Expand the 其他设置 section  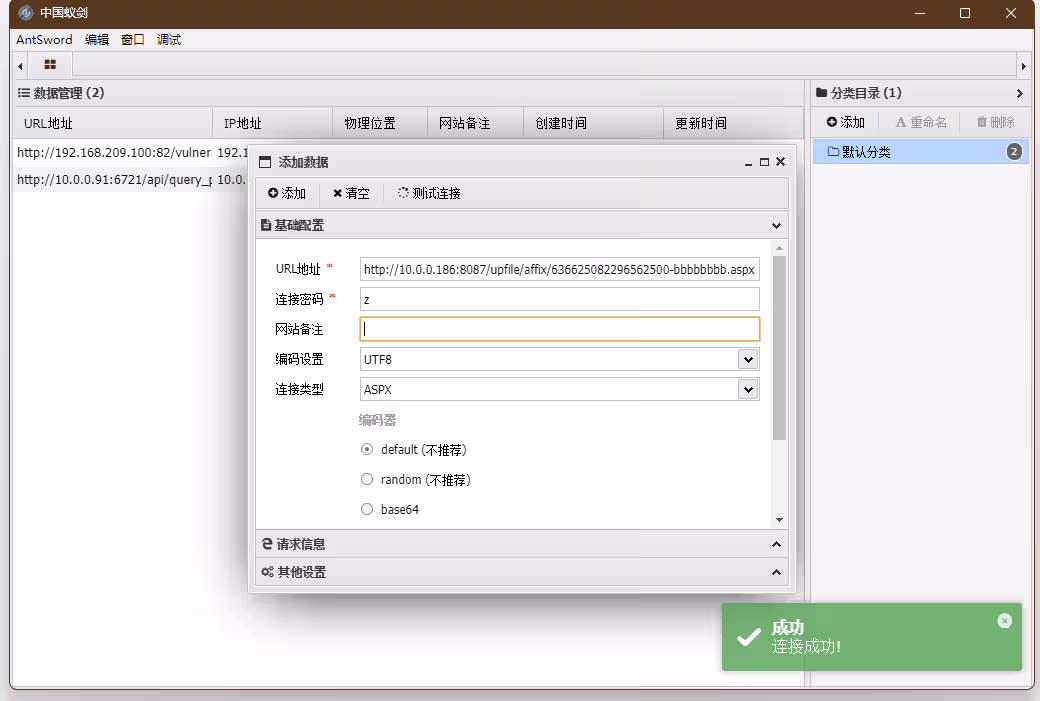(x=520, y=572)
